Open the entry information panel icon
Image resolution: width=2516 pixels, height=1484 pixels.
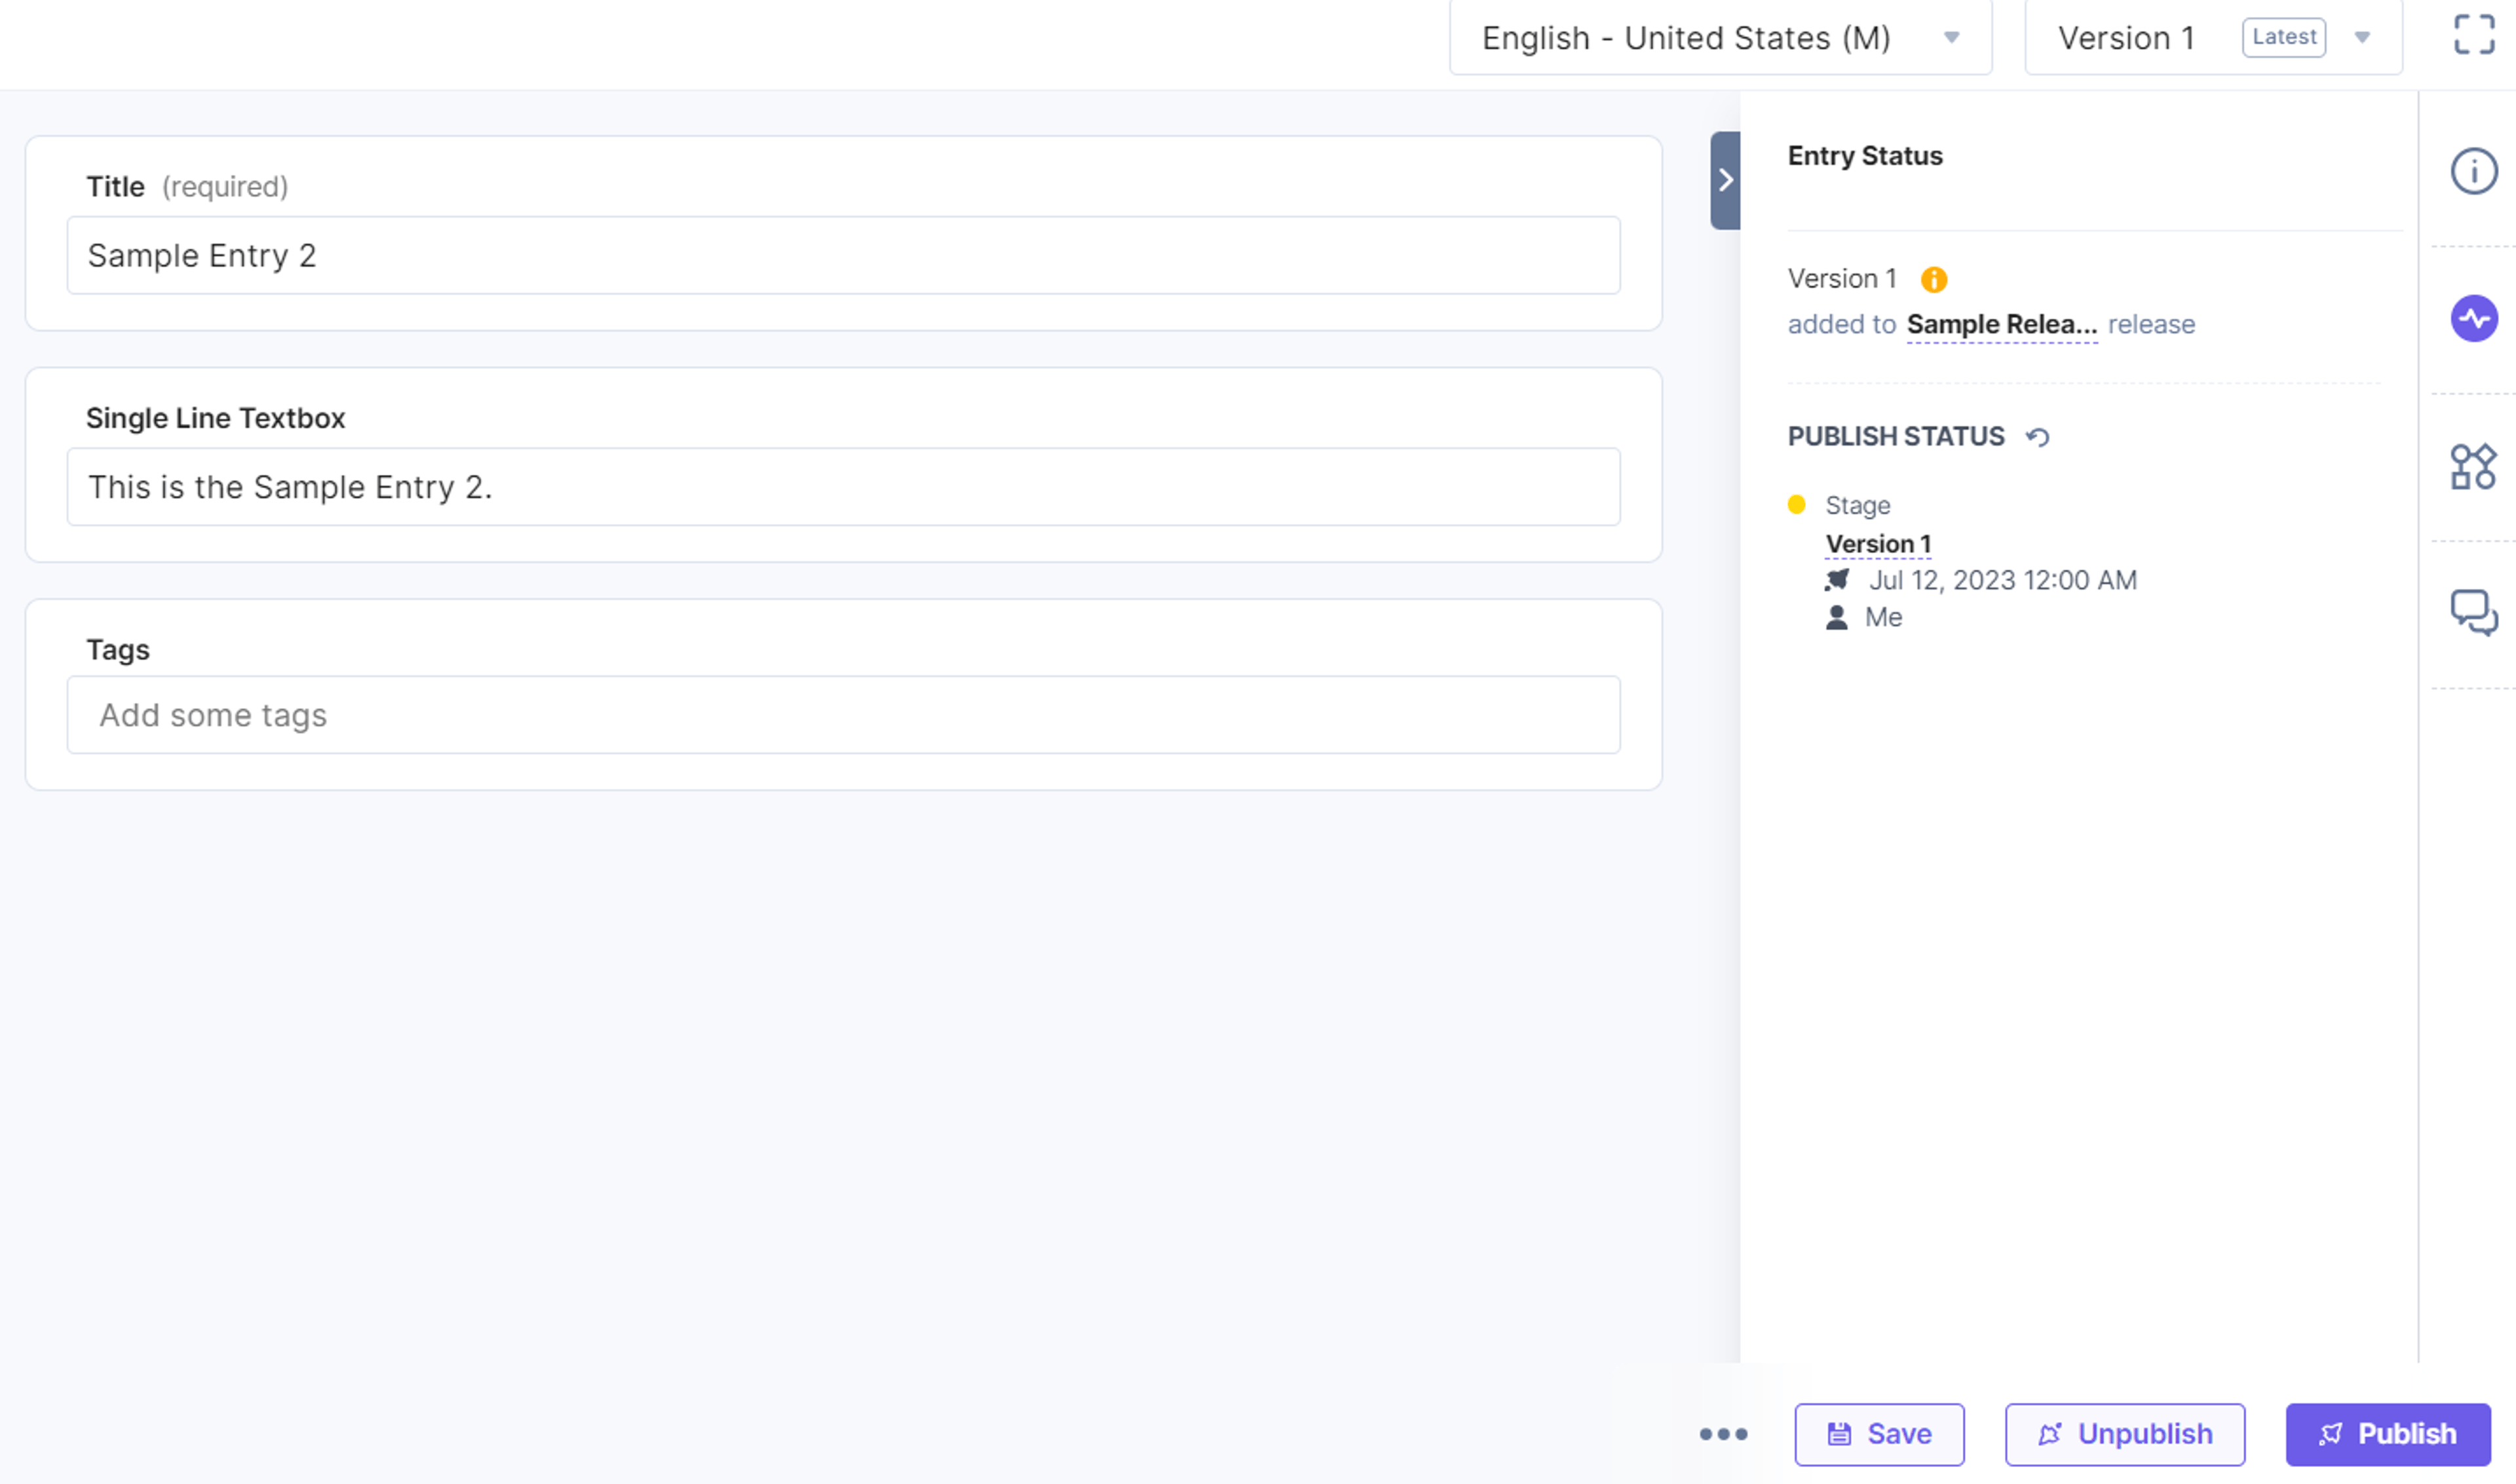click(2473, 171)
